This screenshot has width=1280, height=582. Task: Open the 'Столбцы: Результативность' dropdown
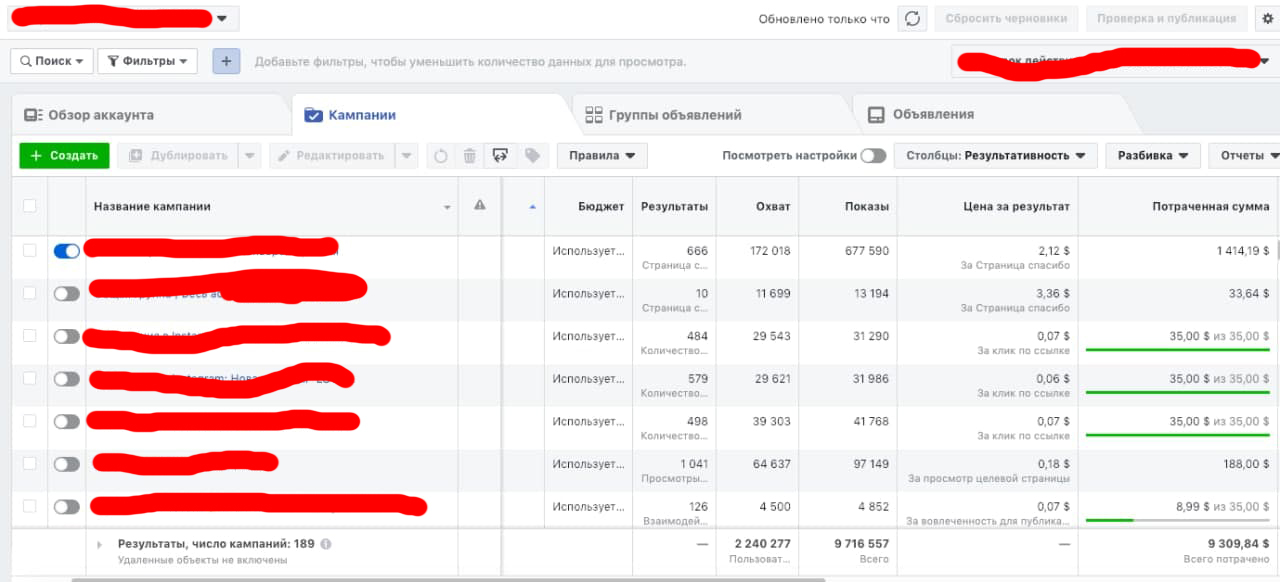996,156
